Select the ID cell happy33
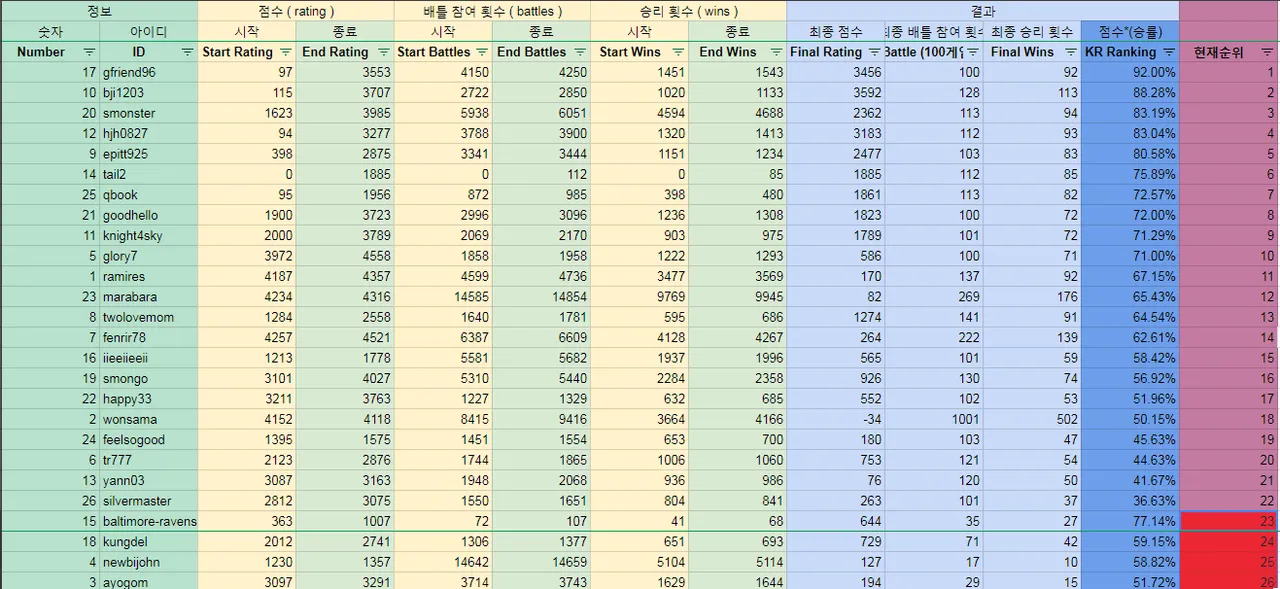1280x589 pixels. point(149,399)
